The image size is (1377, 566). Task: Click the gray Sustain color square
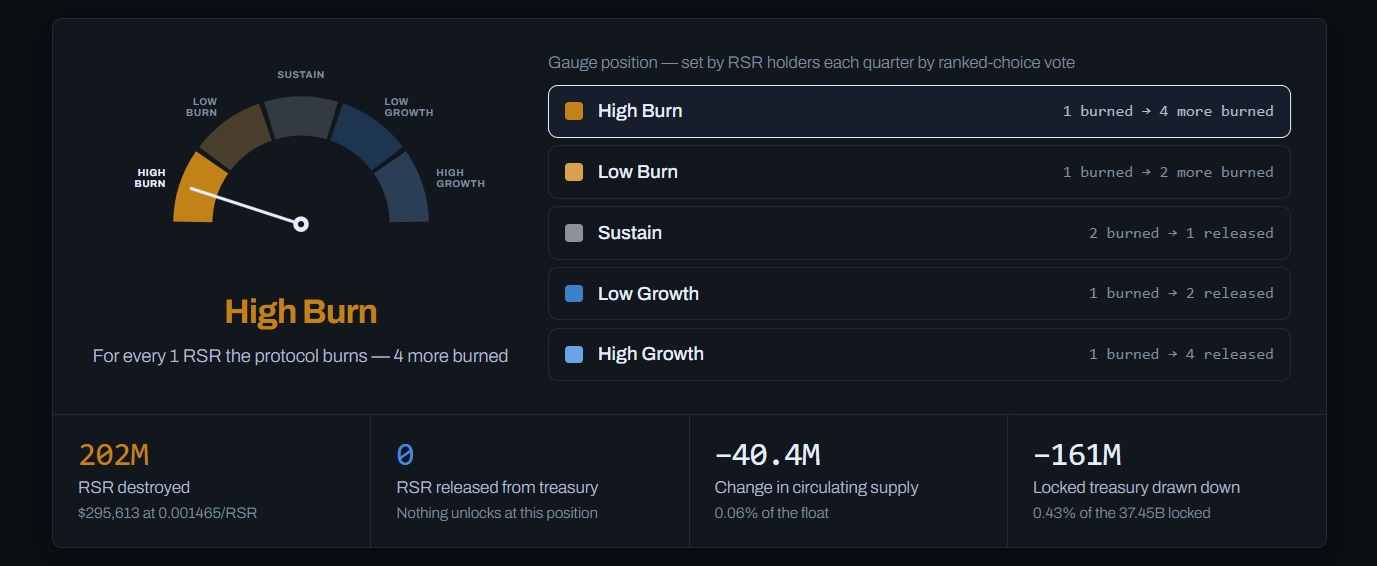tap(574, 233)
